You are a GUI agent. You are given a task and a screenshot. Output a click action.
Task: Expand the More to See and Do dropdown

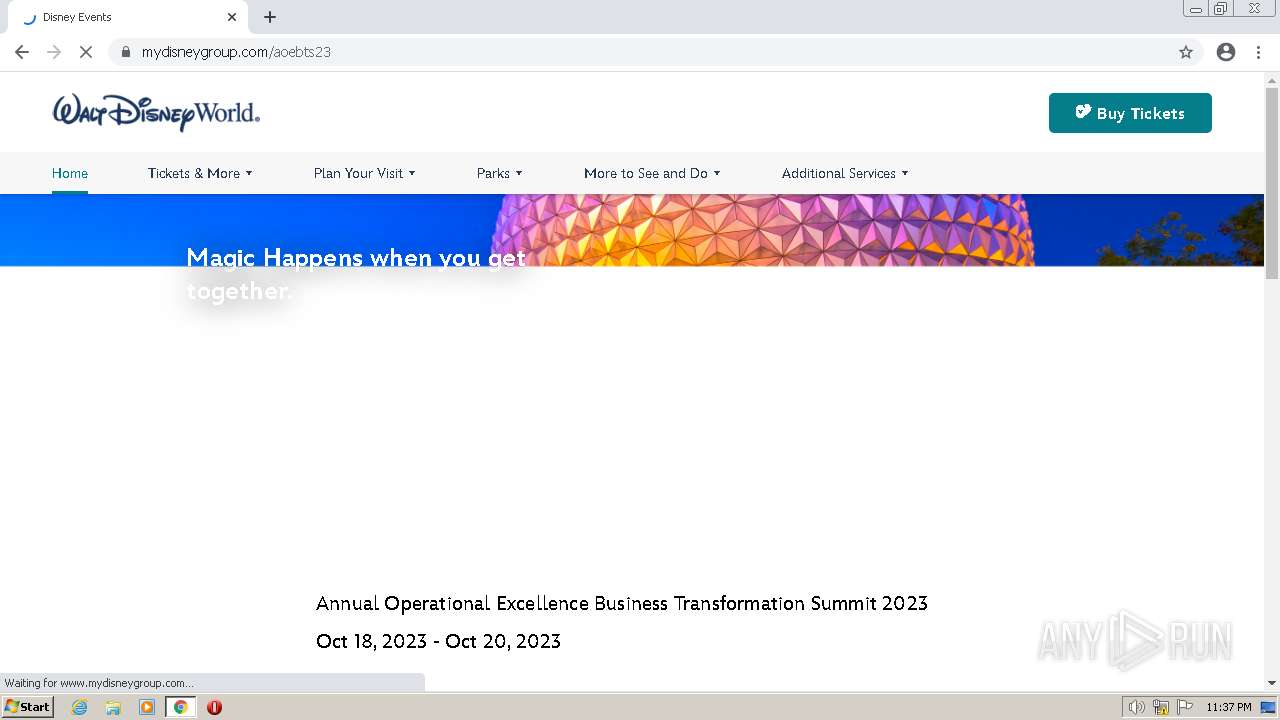(x=652, y=173)
